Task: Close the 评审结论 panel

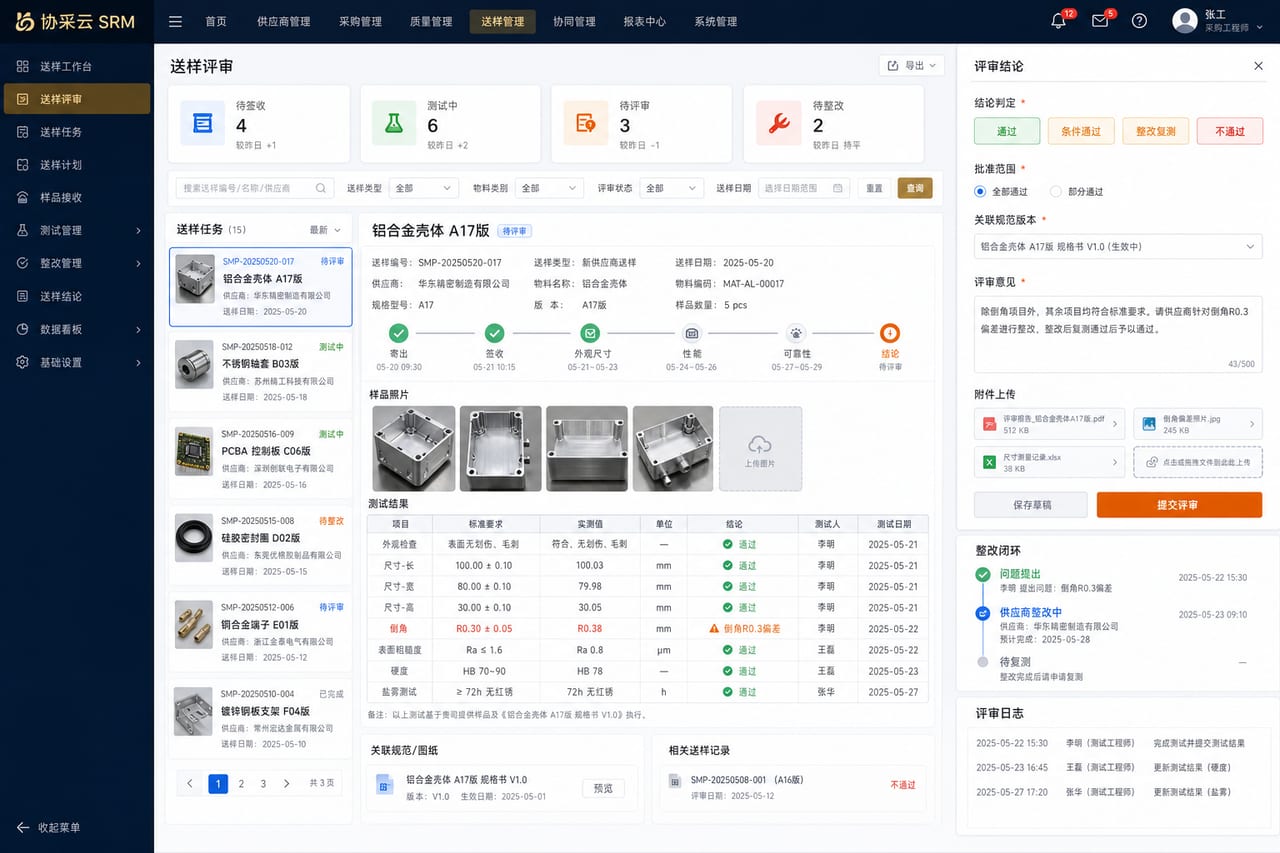Action: click(x=1258, y=66)
